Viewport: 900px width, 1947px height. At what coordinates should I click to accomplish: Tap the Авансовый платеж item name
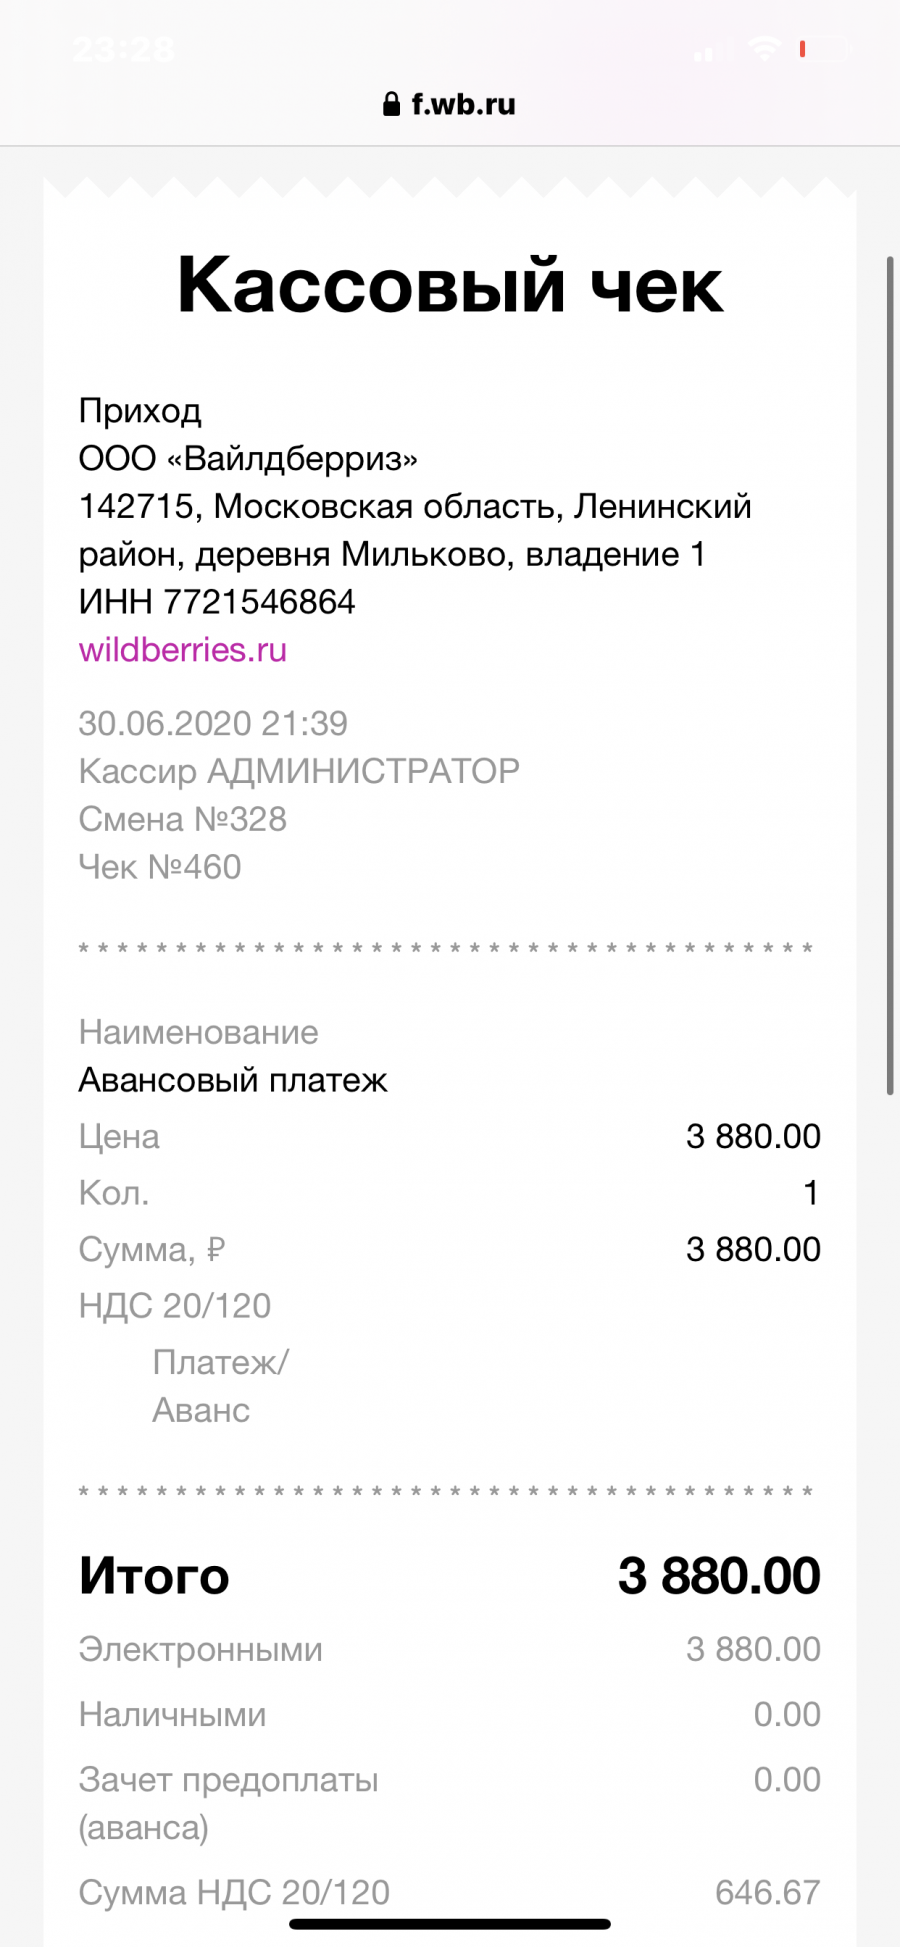point(233,1080)
